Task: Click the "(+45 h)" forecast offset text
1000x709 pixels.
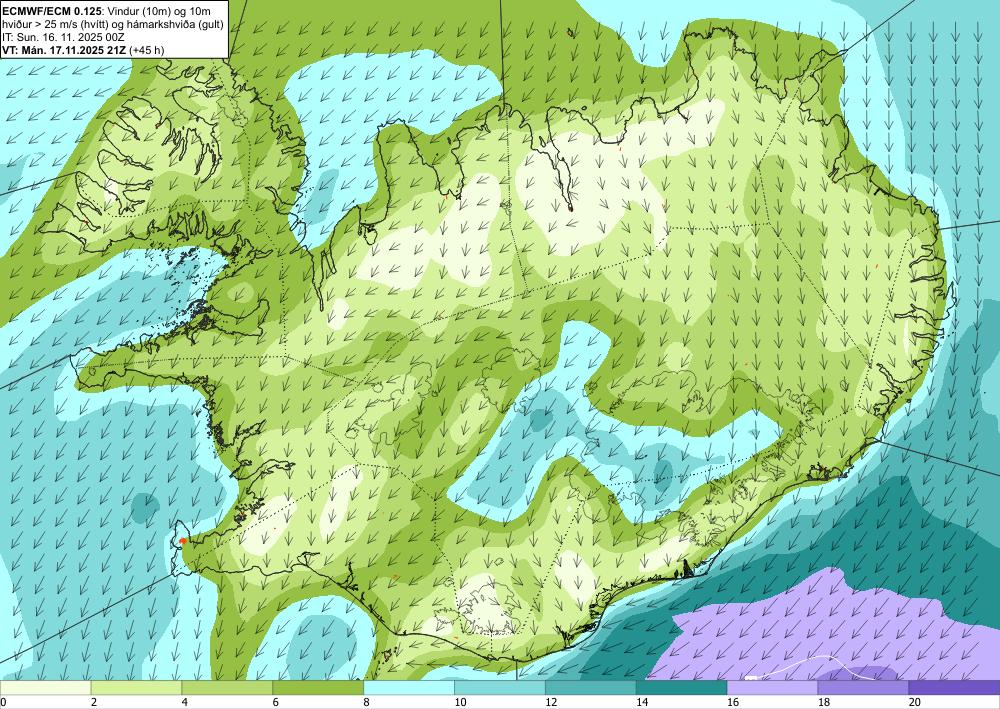Action: tap(146, 50)
